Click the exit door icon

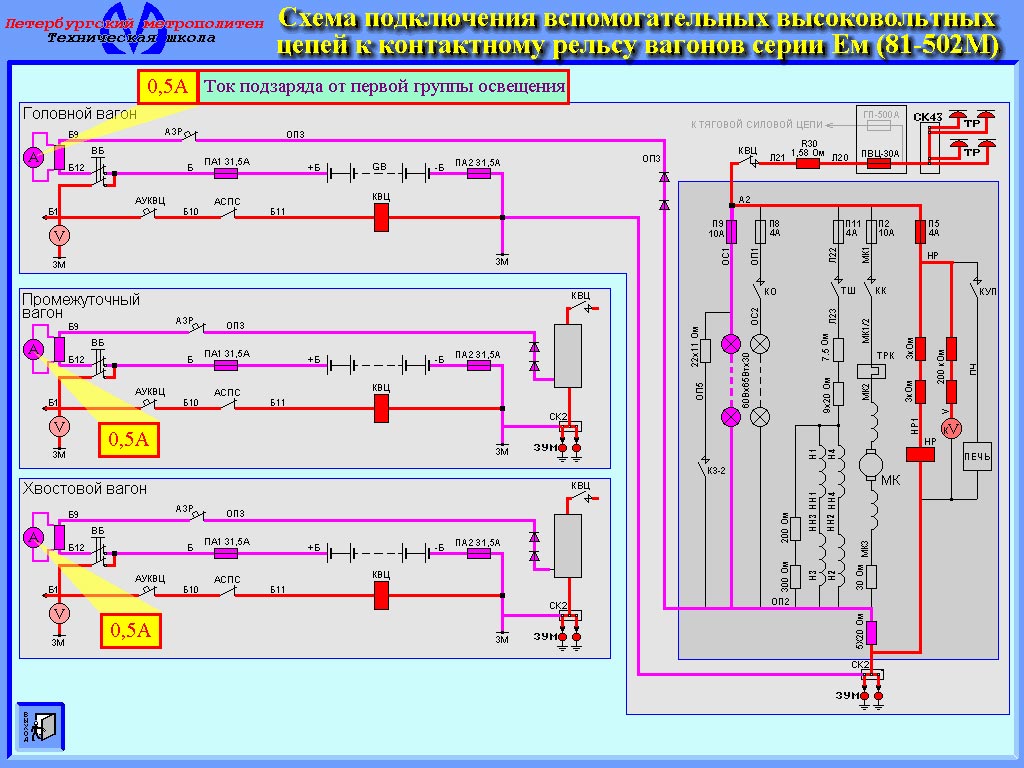click(39, 727)
